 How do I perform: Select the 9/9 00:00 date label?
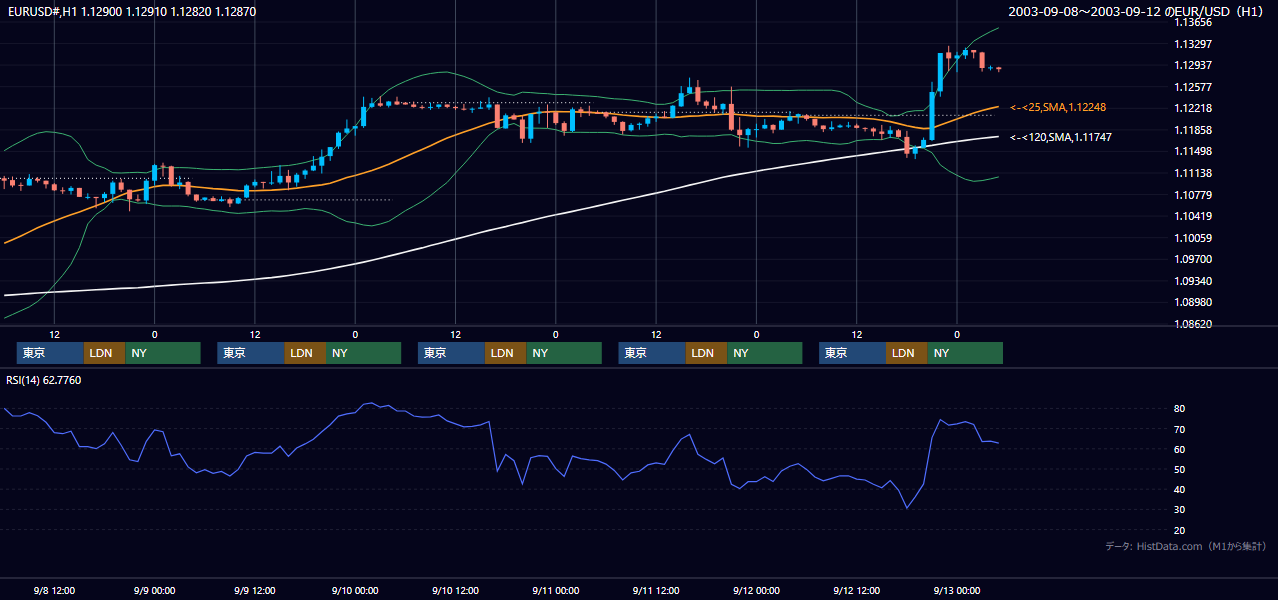point(154,590)
